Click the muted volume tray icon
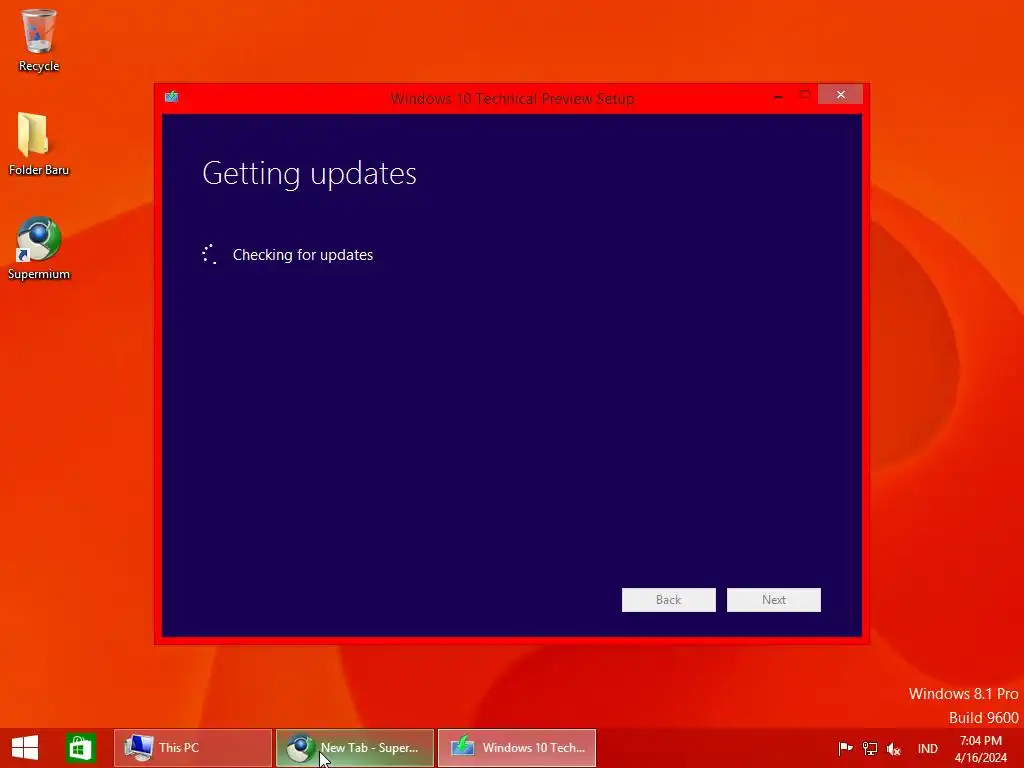 pyautogui.click(x=893, y=748)
